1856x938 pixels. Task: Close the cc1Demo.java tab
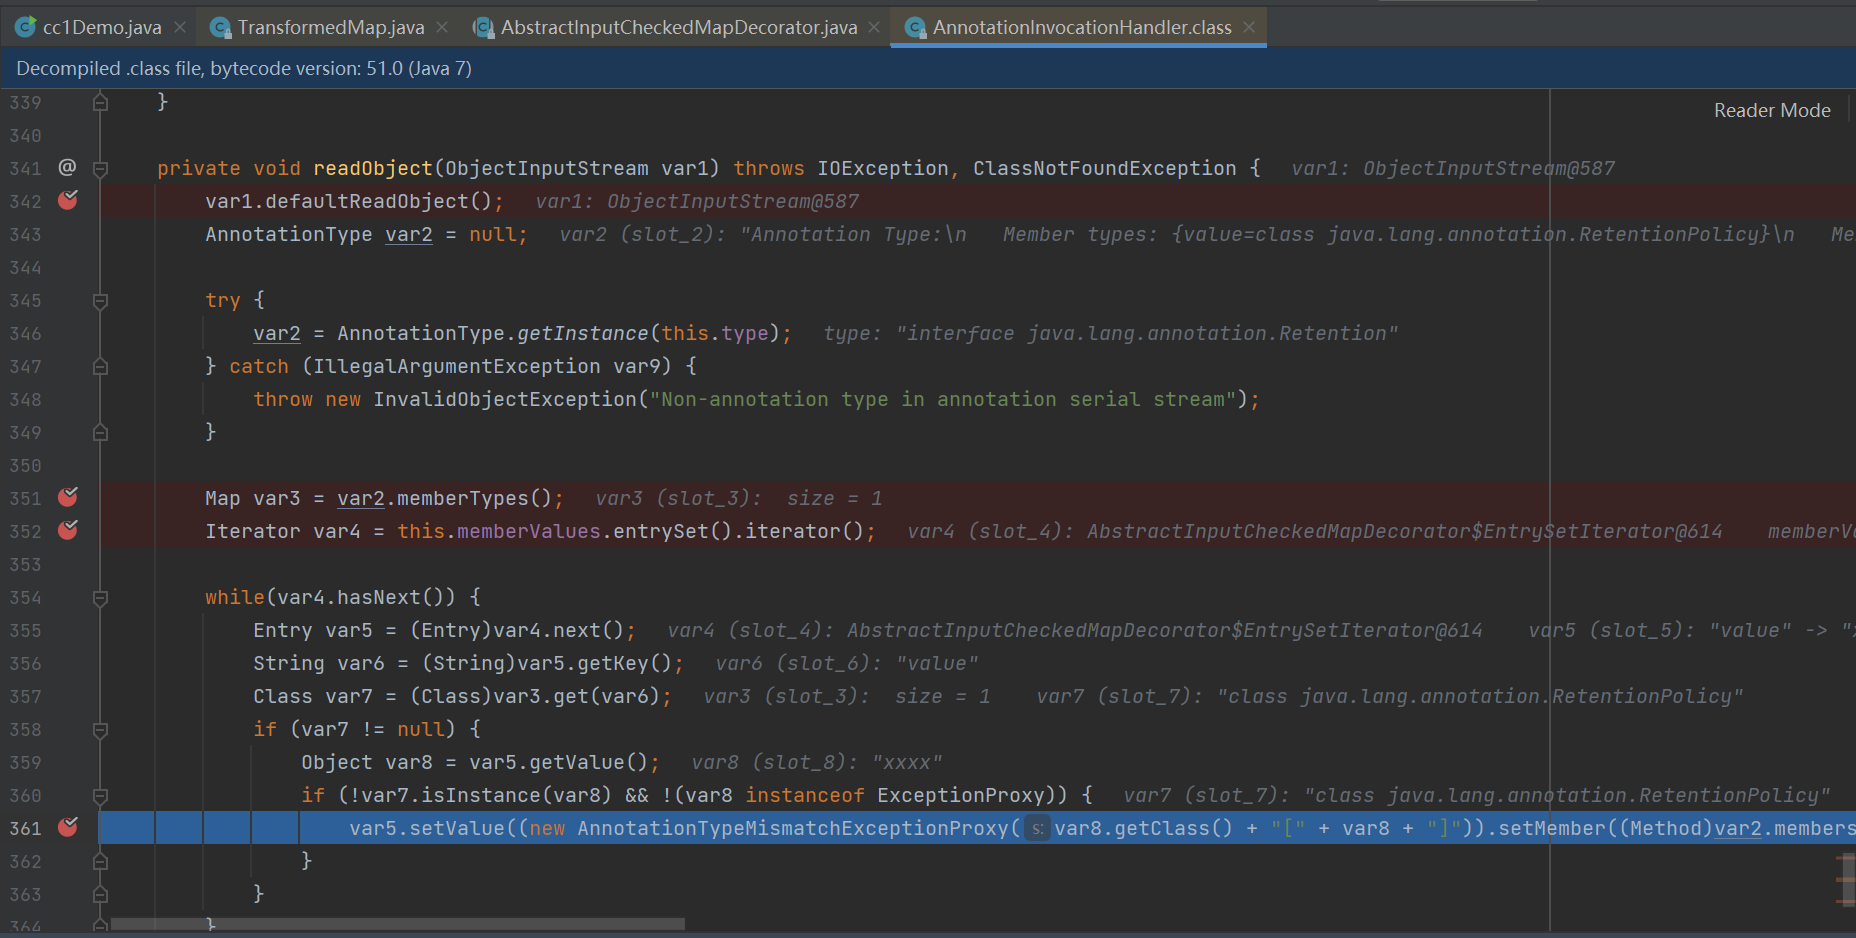180,27
